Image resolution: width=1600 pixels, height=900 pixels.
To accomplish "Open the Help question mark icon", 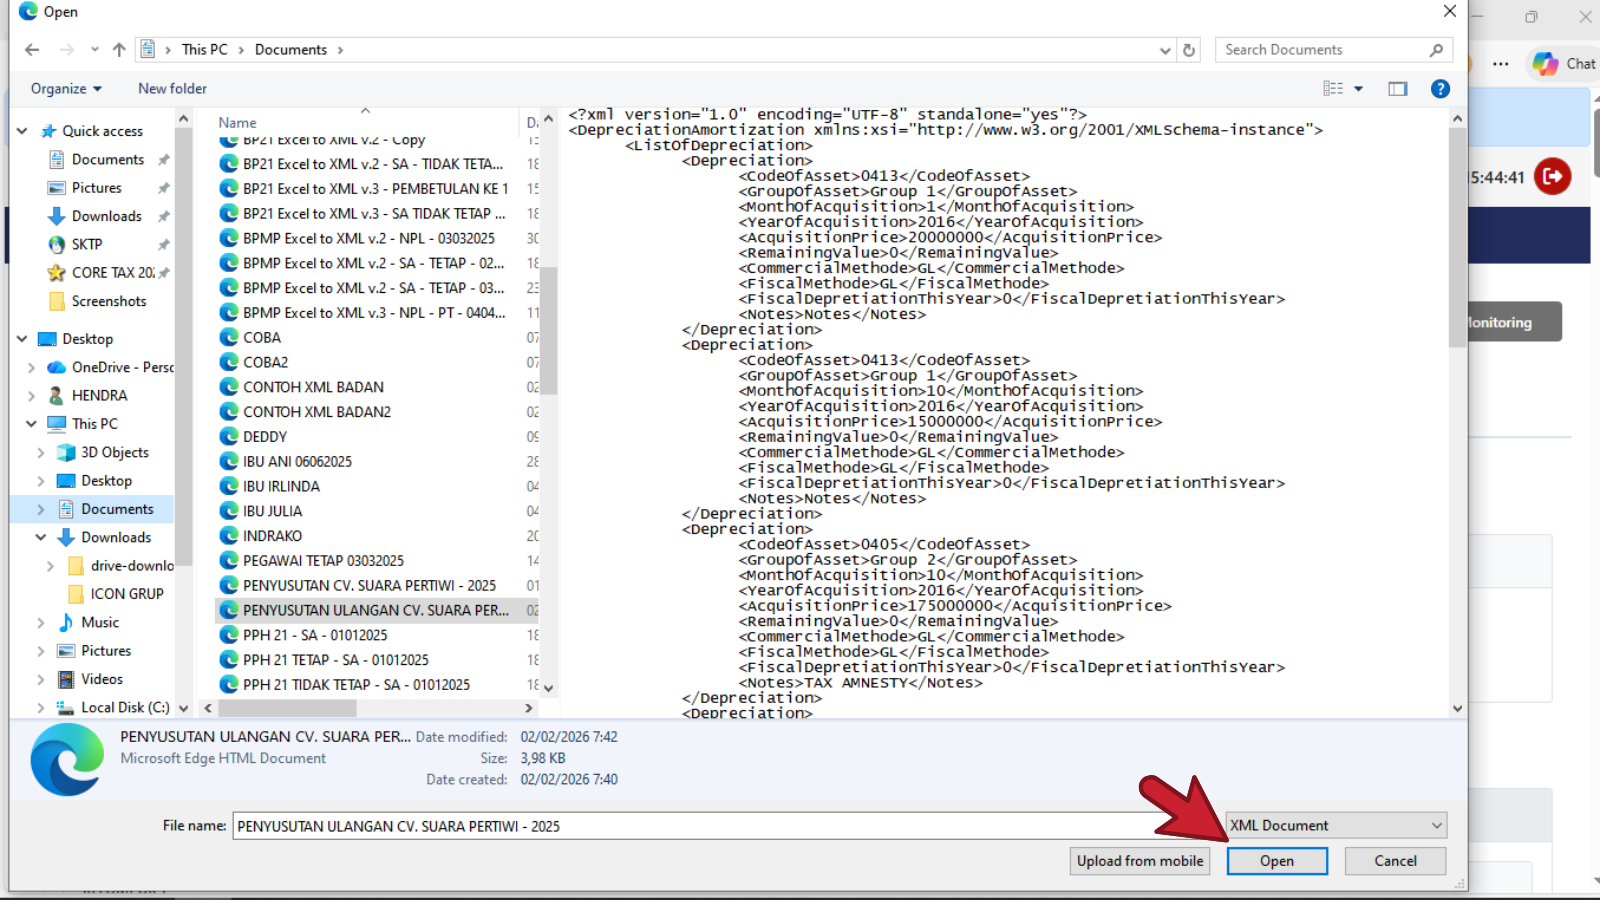I will tap(1440, 89).
